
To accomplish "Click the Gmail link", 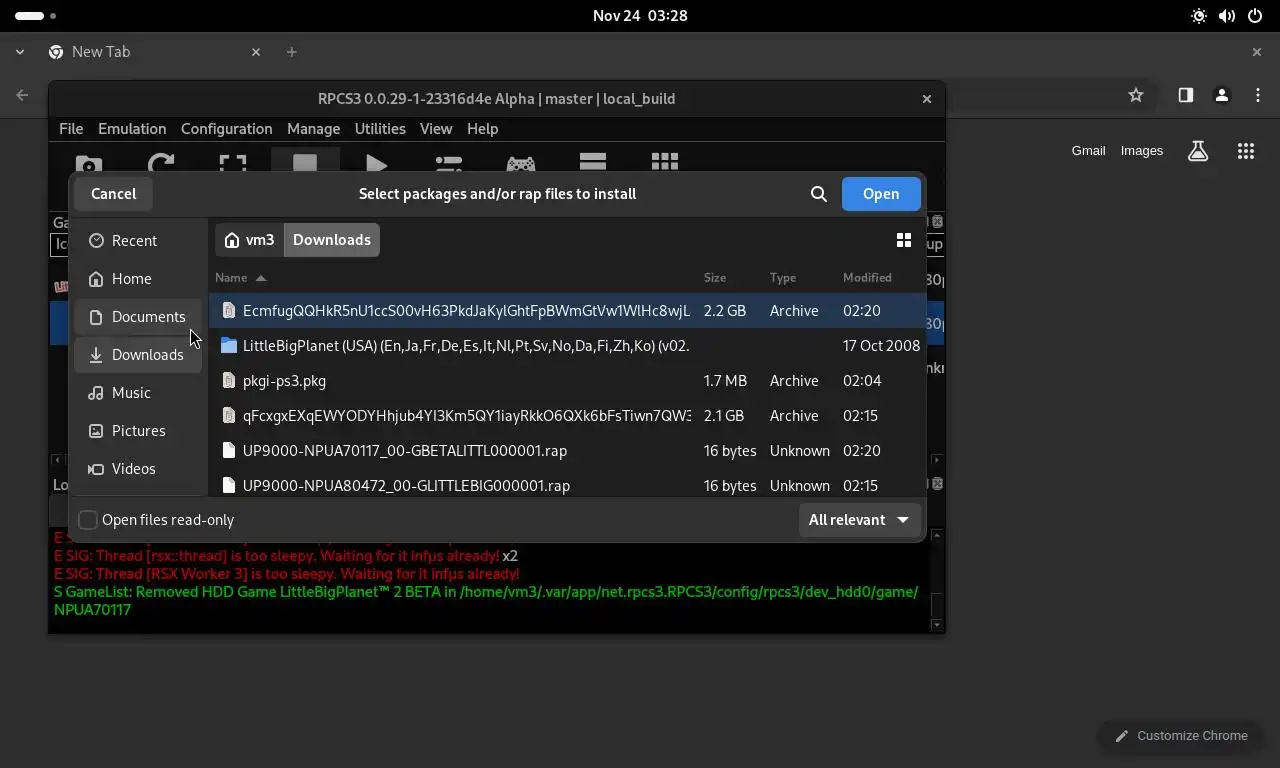I will (x=1089, y=151).
